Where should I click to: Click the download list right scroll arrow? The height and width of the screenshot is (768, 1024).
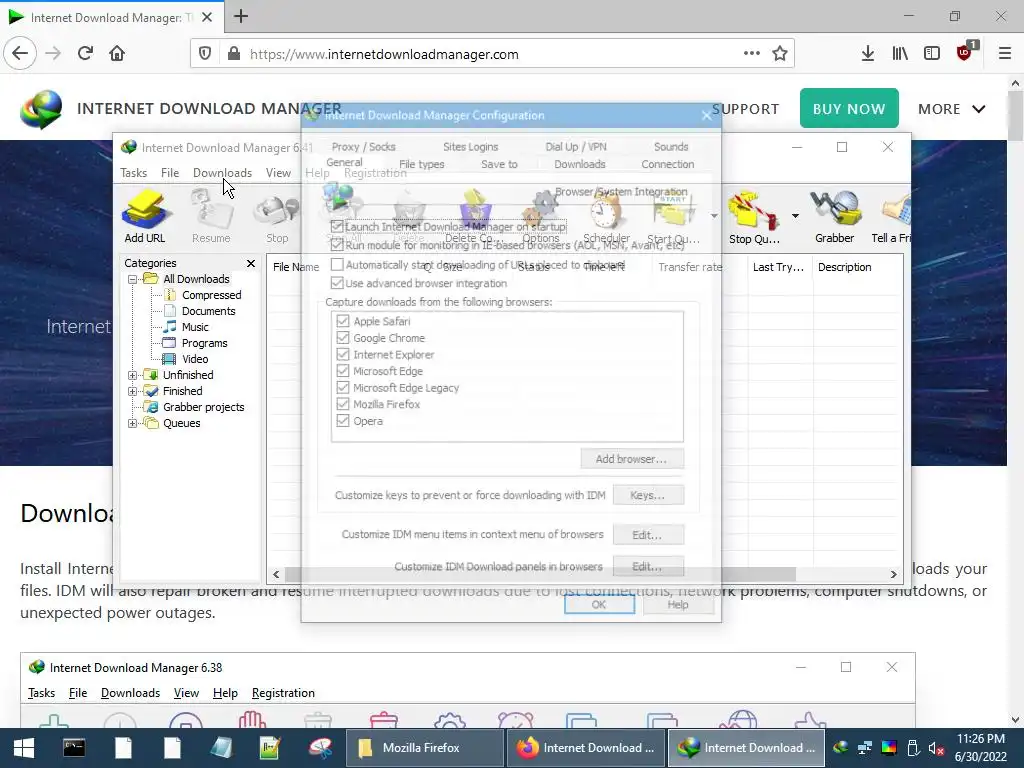click(893, 575)
